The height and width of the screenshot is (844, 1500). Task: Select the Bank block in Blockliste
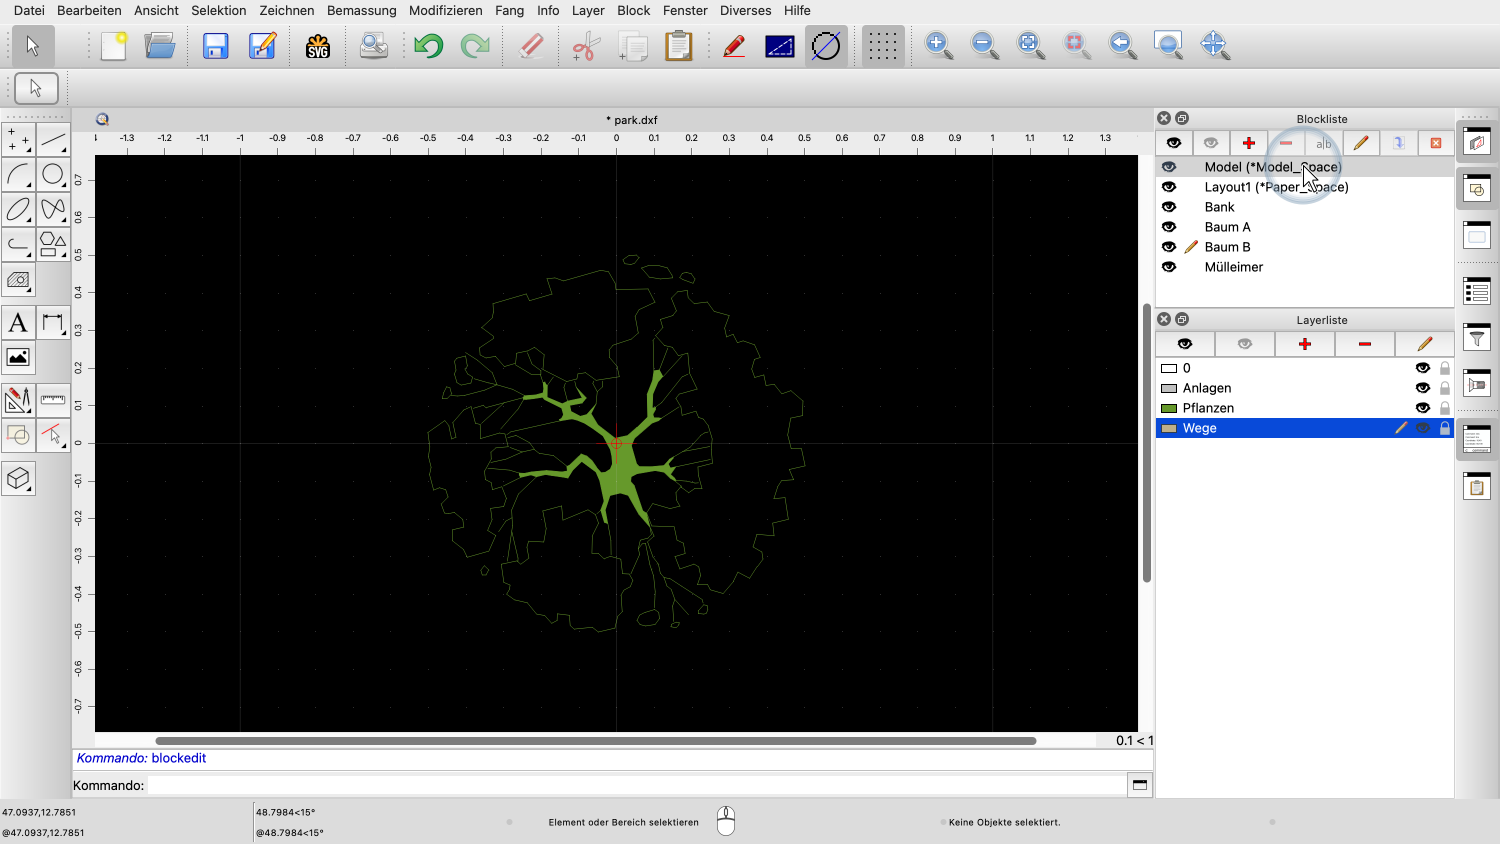[1219, 207]
